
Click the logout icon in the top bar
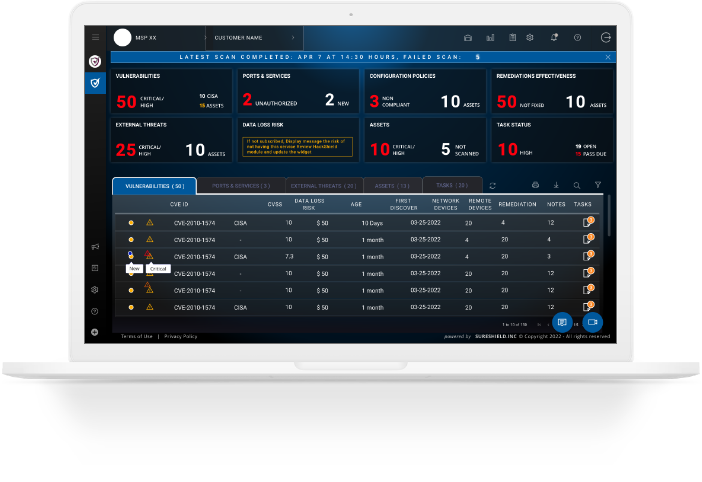click(x=604, y=37)
